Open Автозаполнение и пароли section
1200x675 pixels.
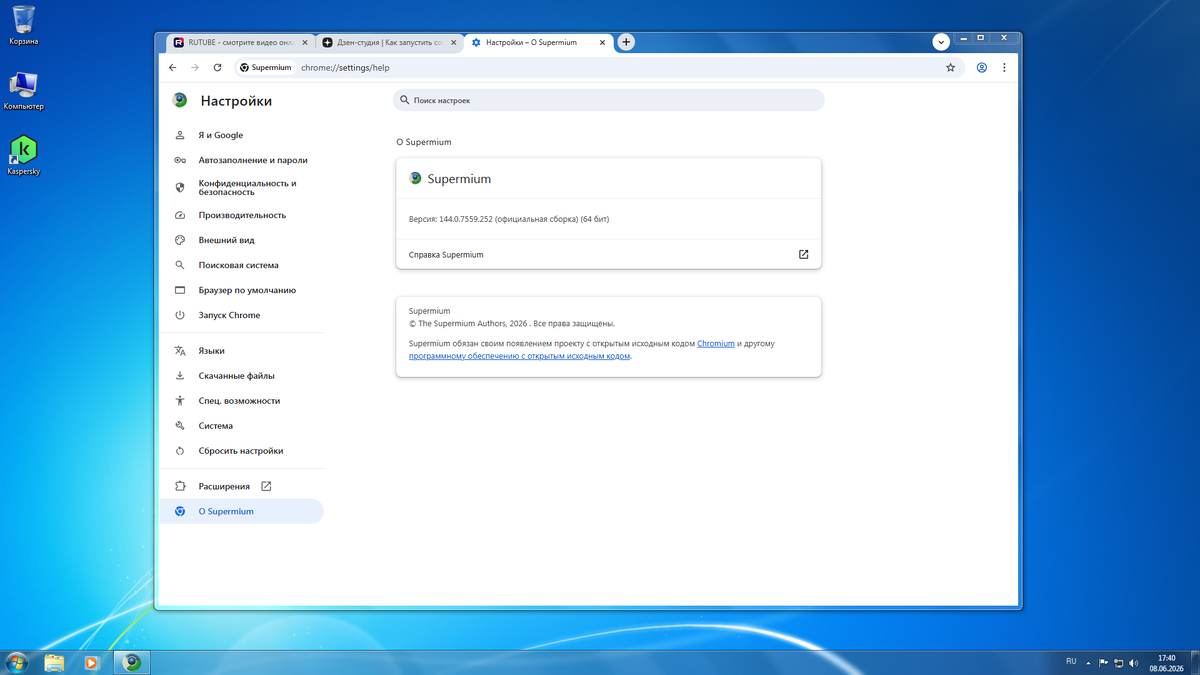242,160
